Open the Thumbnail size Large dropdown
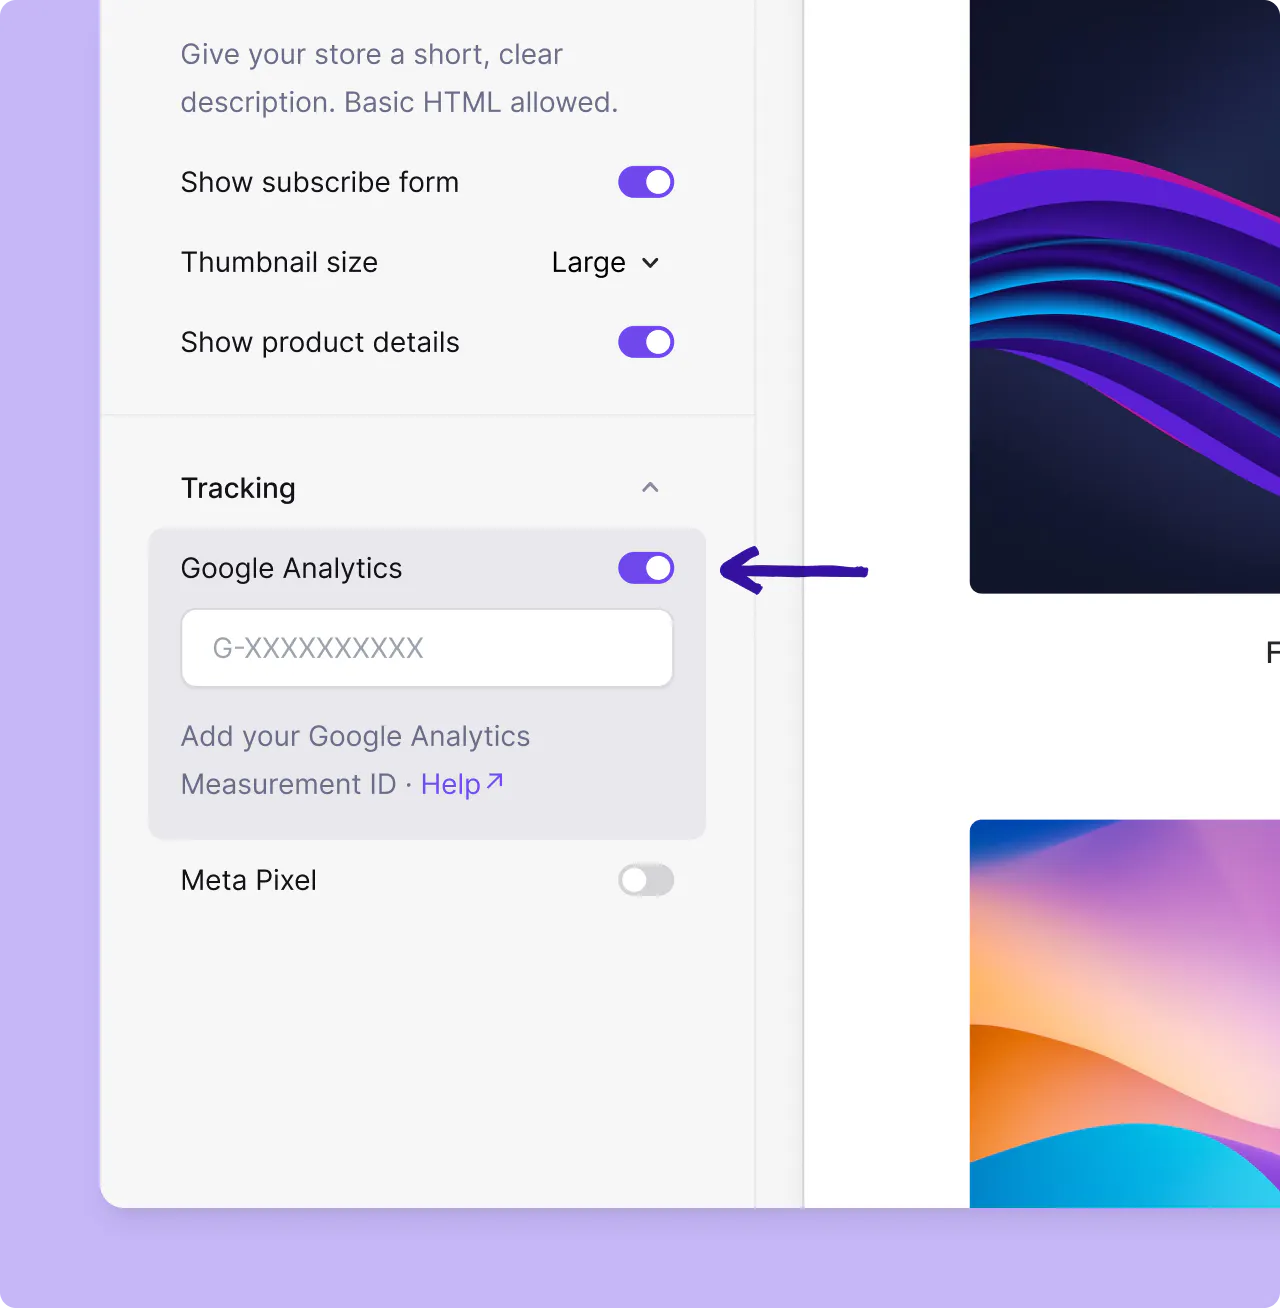1280x1308 pixels. pos(605,262)
